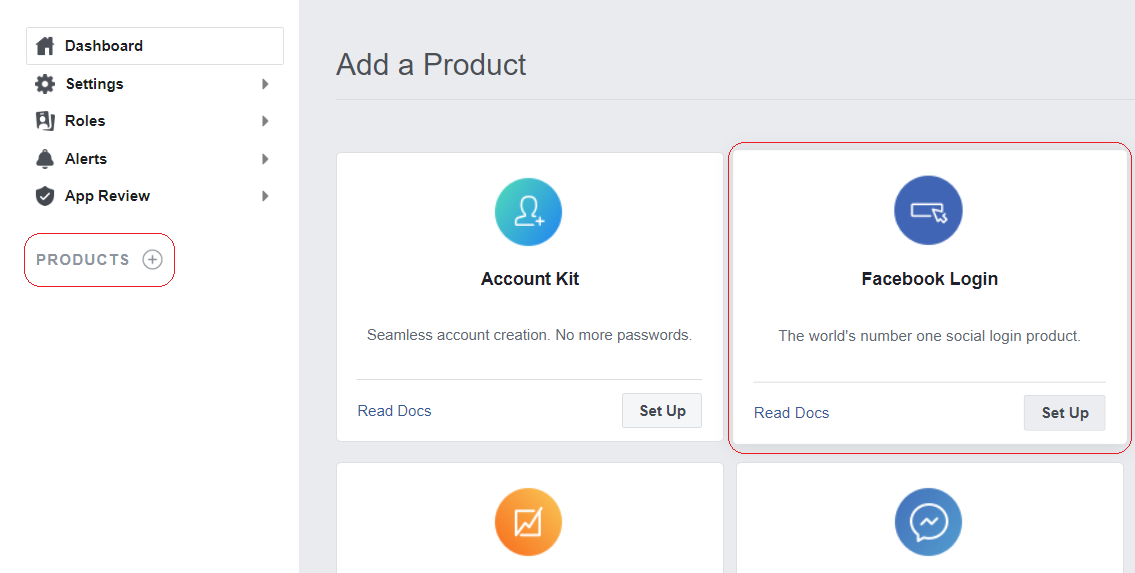Open Read Docs for Account Kit

(x=394, y=410)
